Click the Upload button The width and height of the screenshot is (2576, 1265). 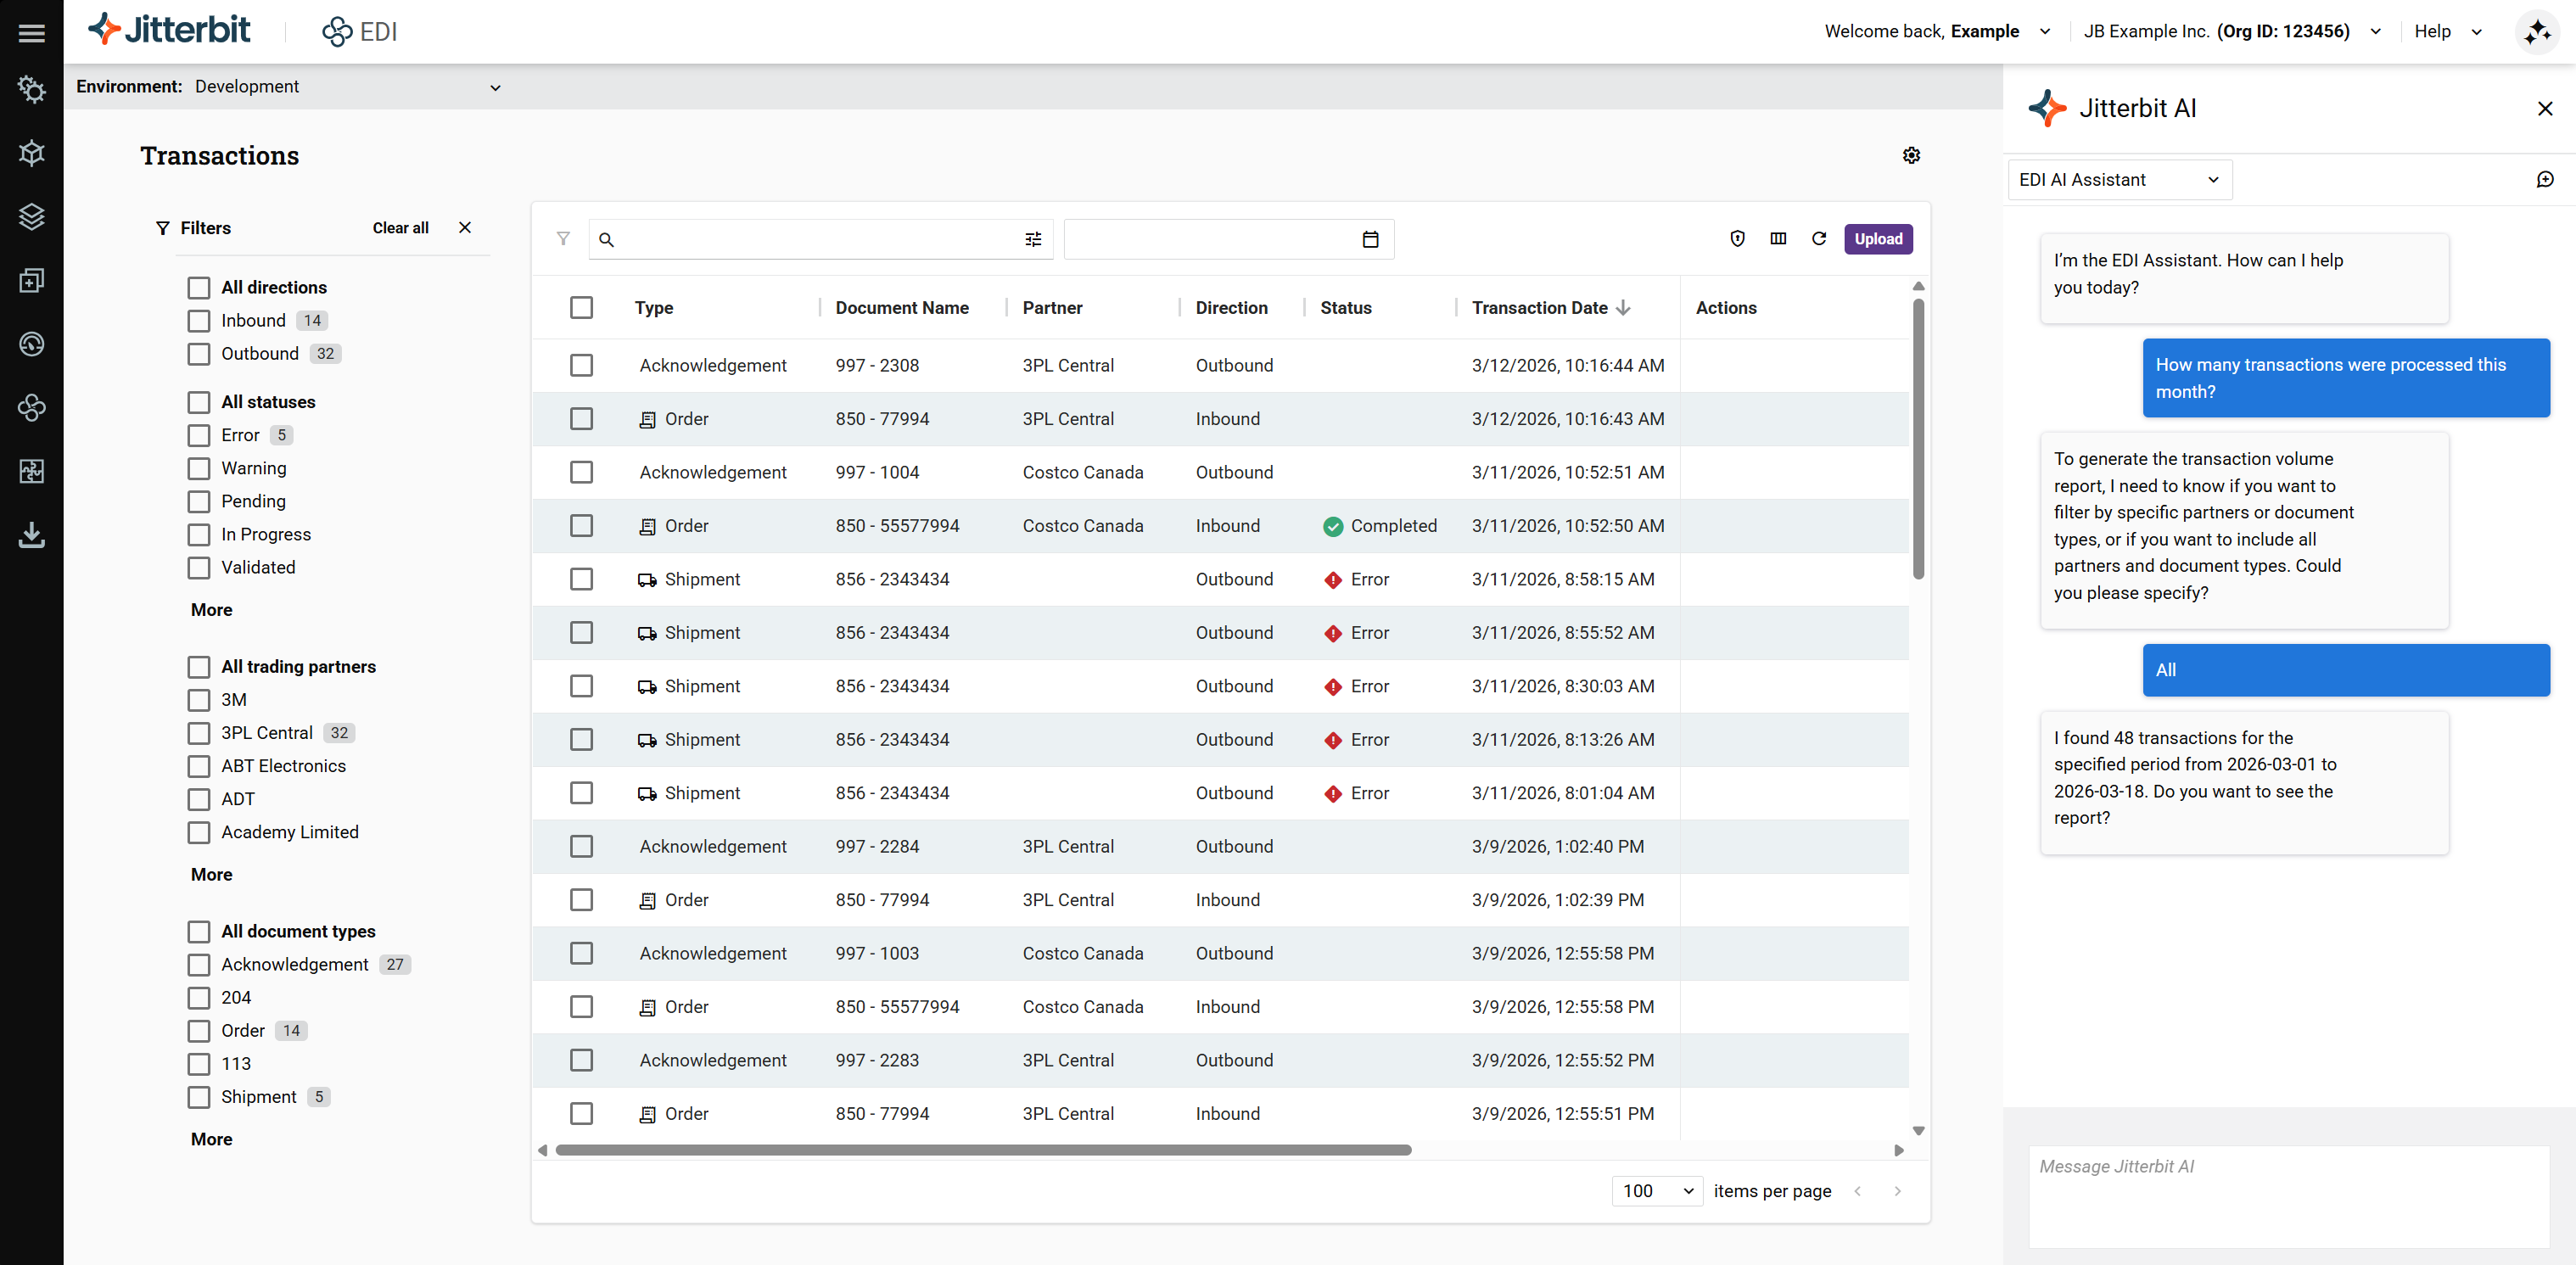[x=1878, y=239]
